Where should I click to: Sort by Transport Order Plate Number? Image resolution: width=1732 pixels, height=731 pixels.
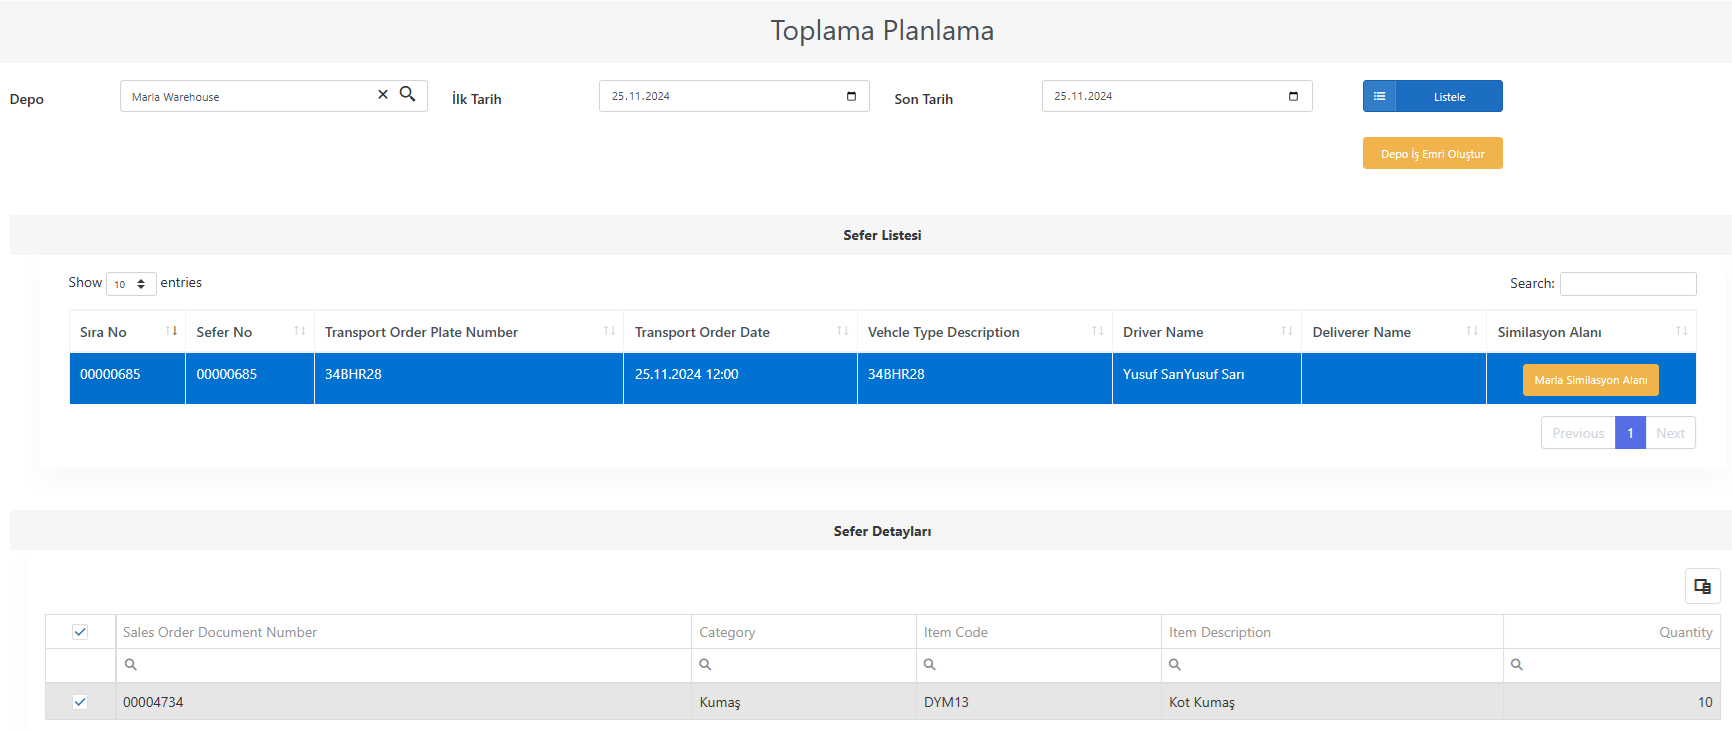[469, 332]
